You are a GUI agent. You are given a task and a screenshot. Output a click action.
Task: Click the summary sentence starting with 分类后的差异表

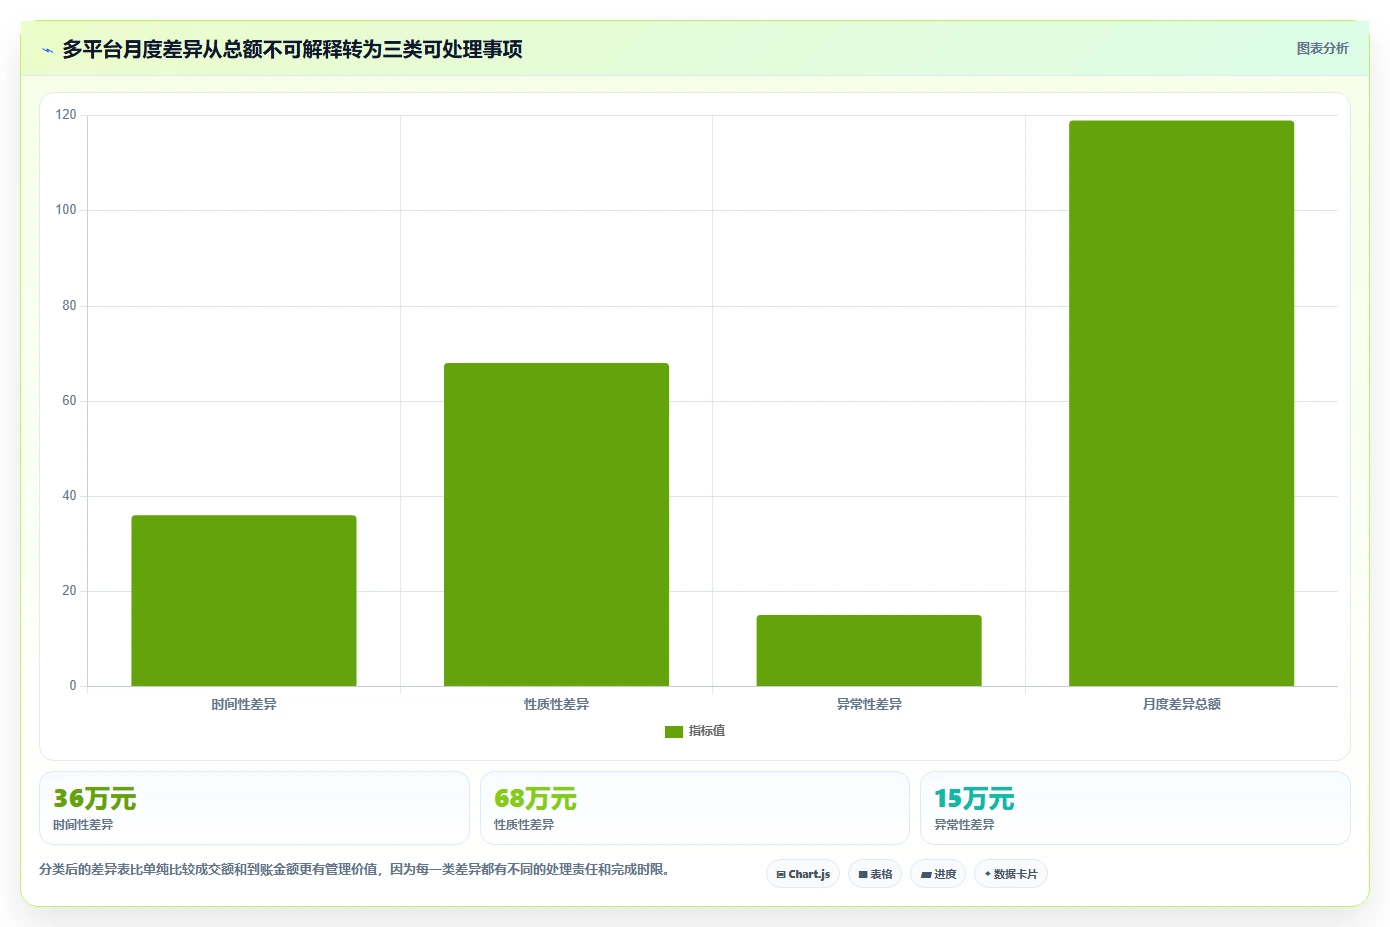pyautogui.click(x=354, y=869)
